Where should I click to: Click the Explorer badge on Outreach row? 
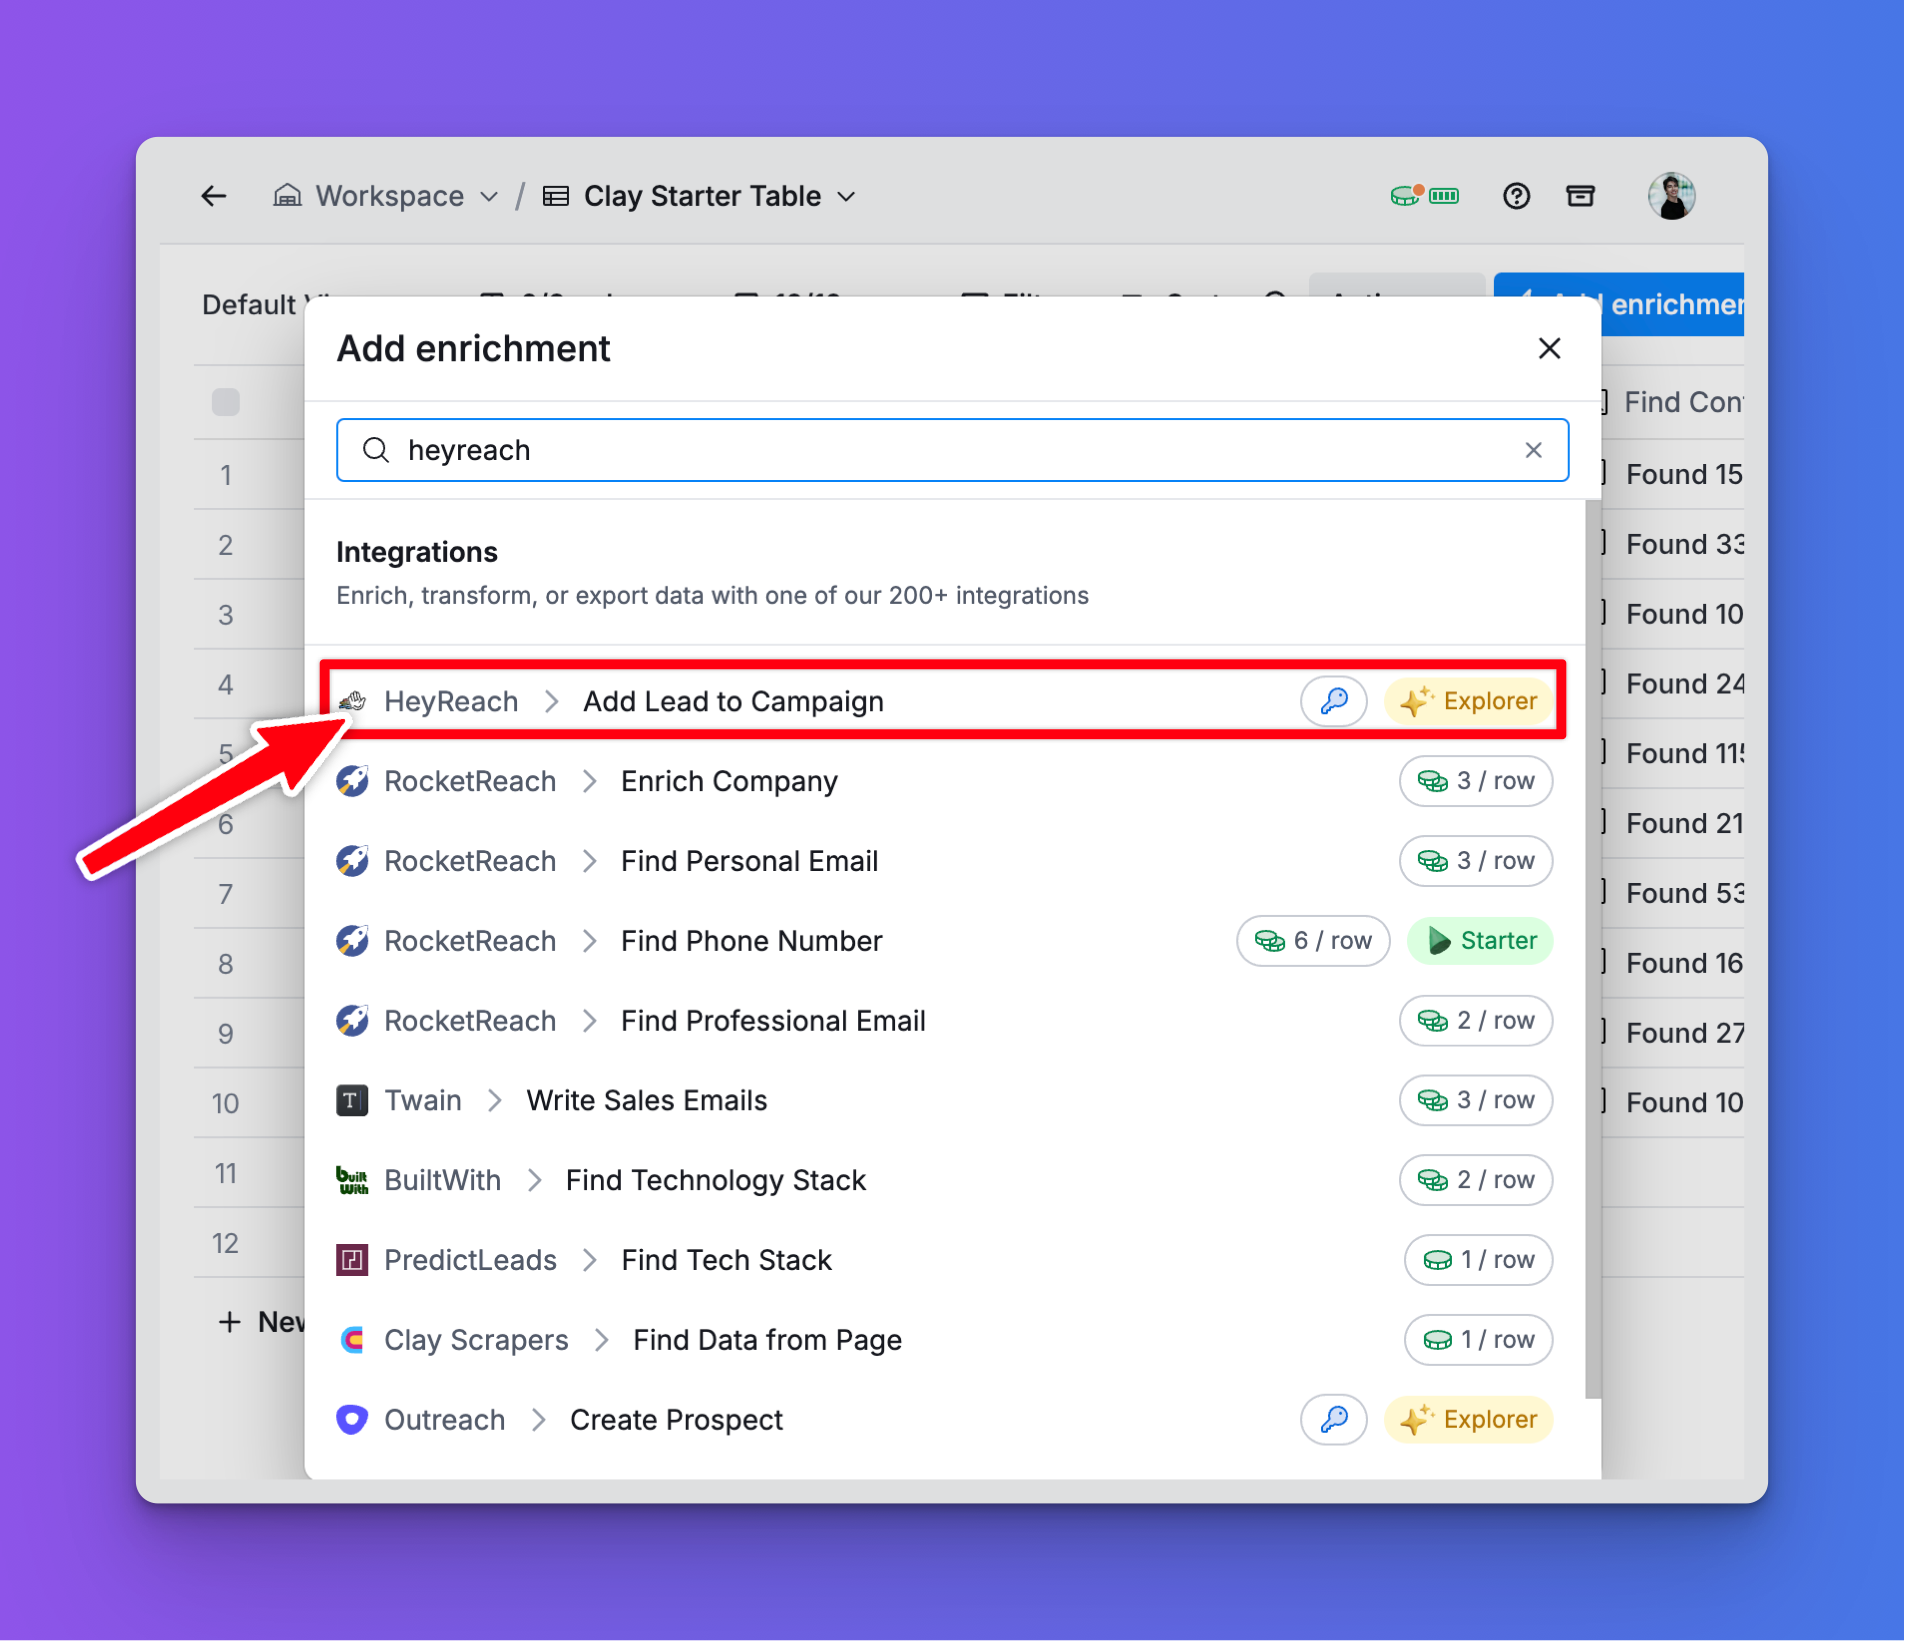[x=1468, y=1420]
